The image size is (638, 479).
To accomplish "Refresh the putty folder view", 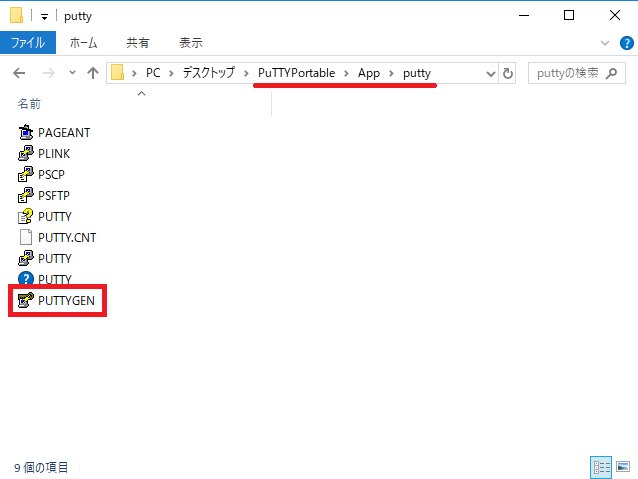I will tap(507, 73).
